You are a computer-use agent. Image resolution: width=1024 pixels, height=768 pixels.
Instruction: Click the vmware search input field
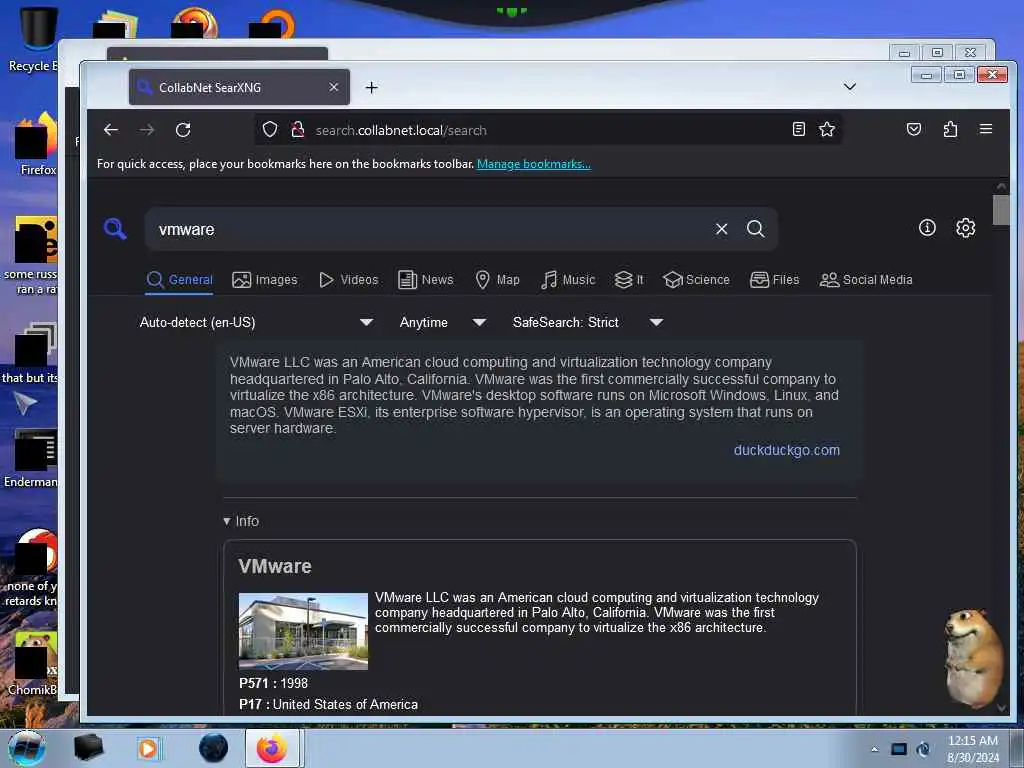click(x=431, y=229)
